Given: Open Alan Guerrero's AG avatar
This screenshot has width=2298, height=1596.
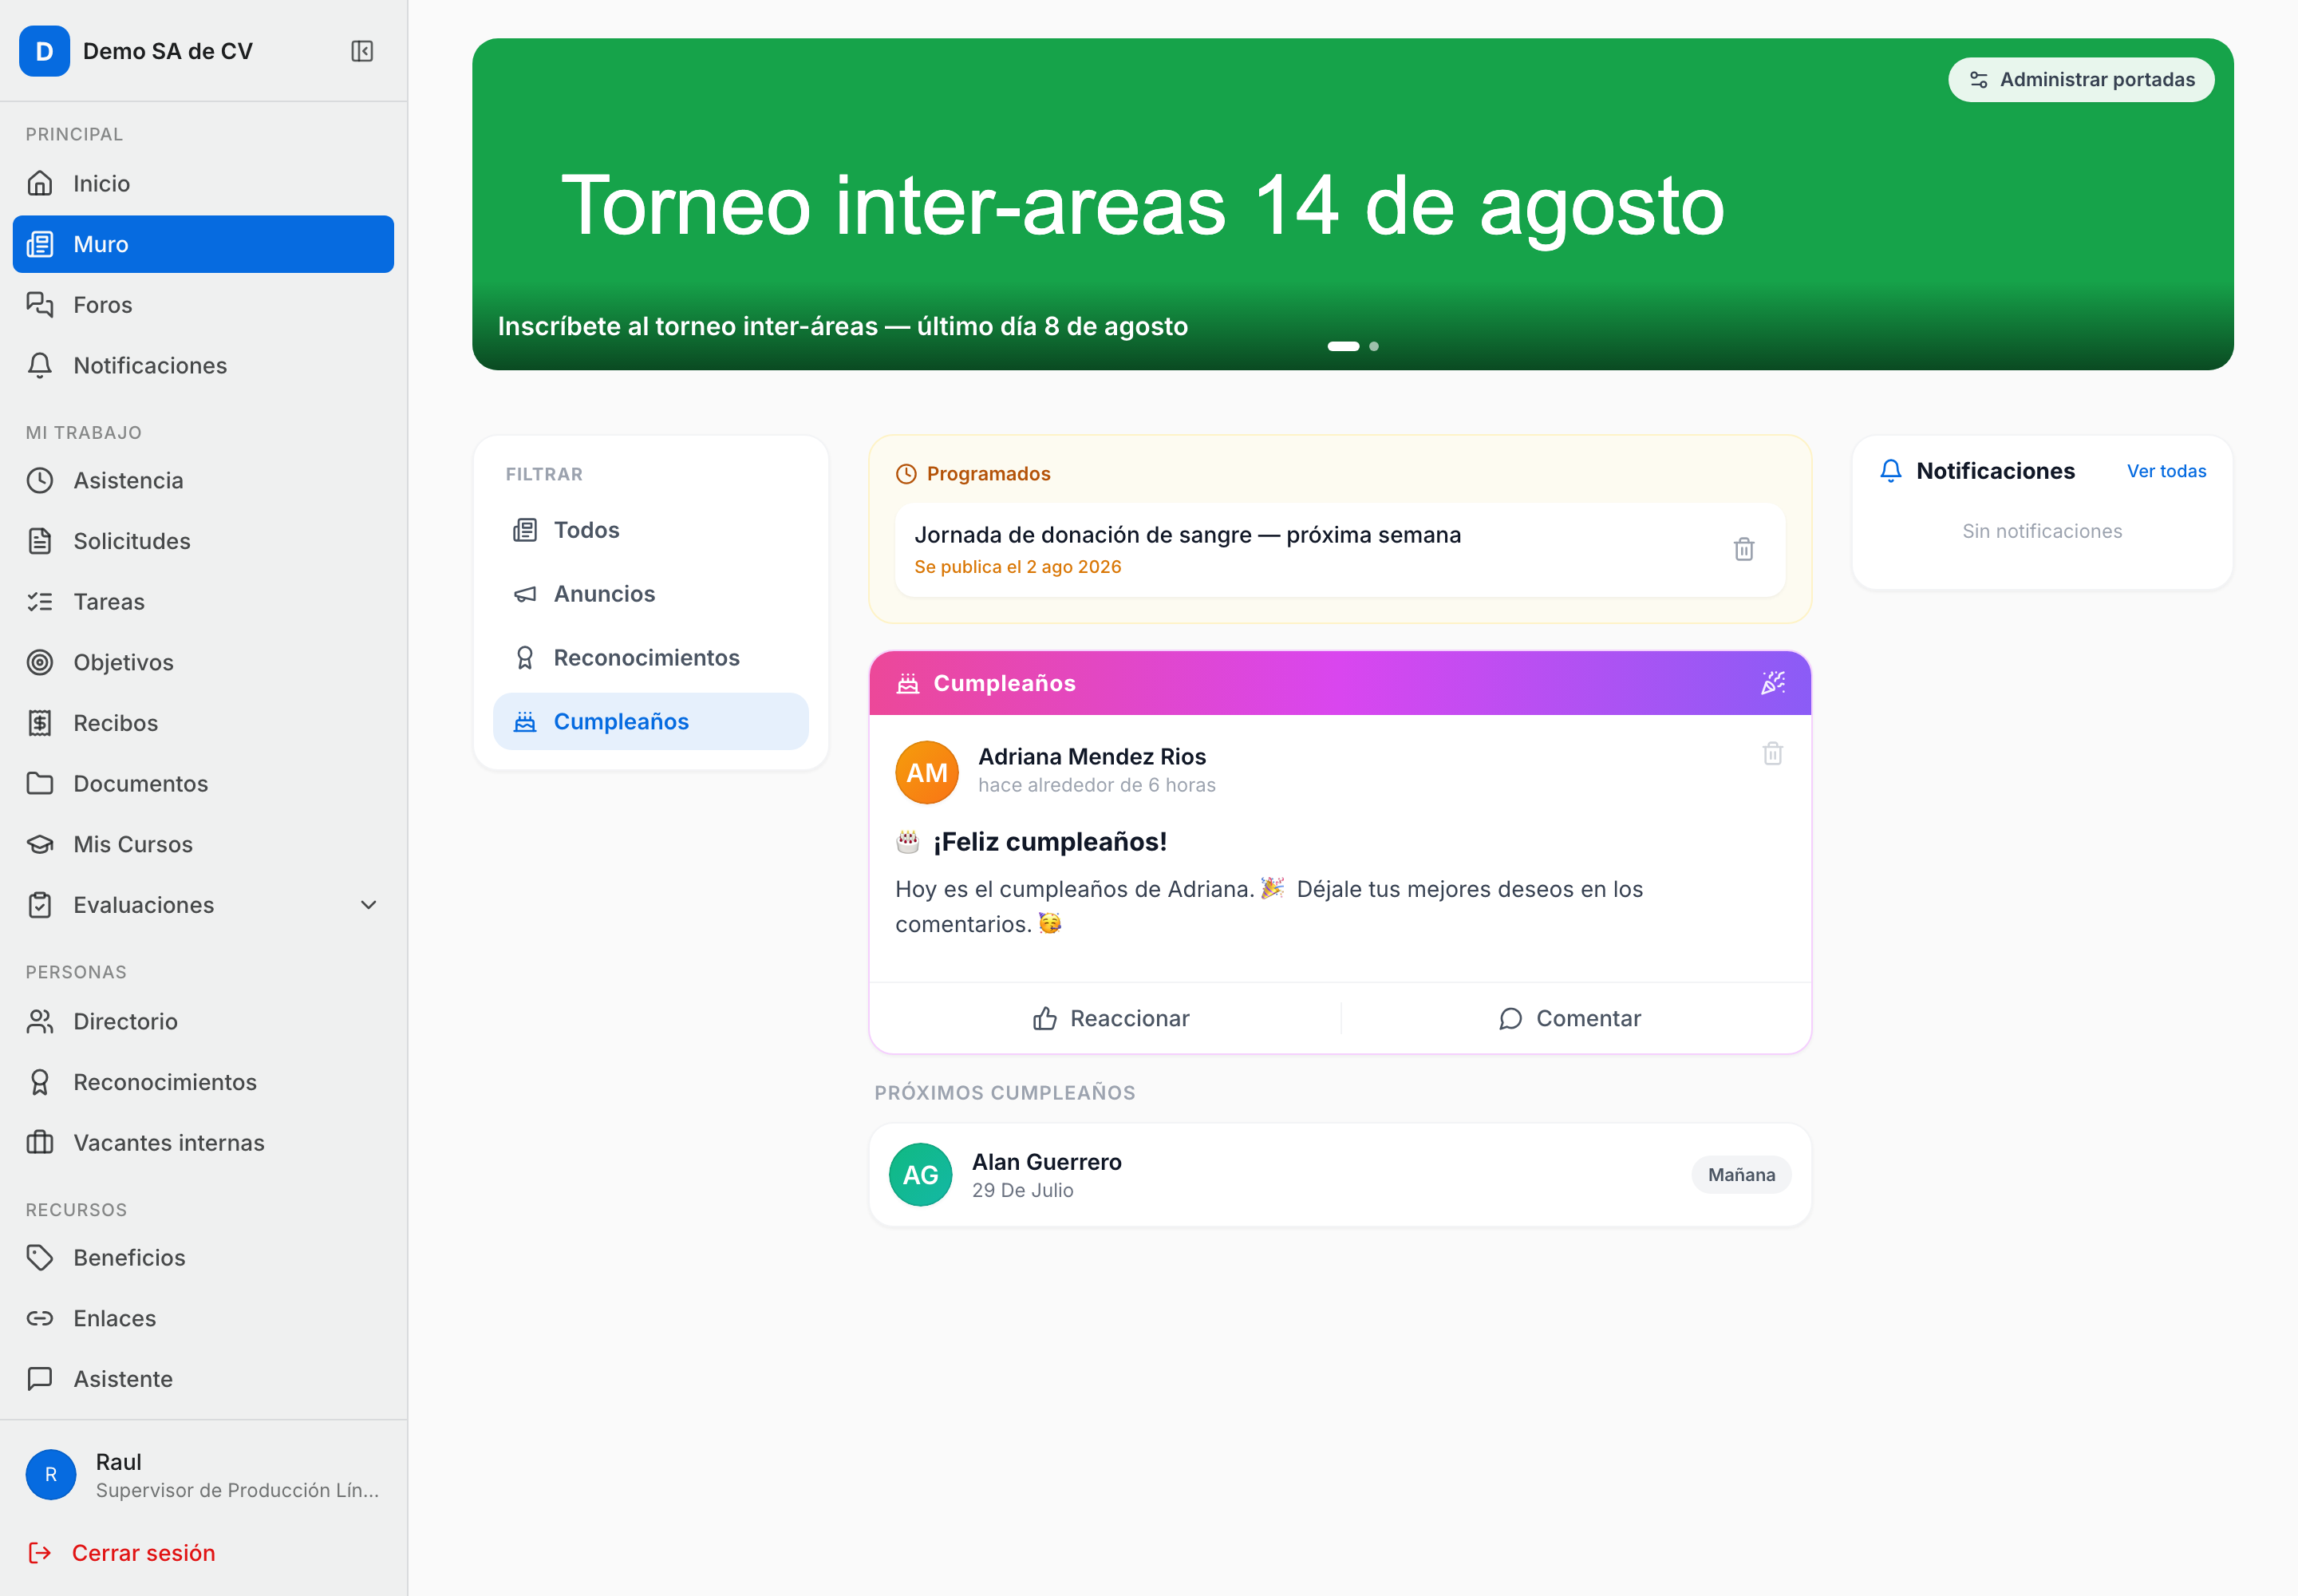Looking at the screenshot, I should click(x=920, y=1175).
